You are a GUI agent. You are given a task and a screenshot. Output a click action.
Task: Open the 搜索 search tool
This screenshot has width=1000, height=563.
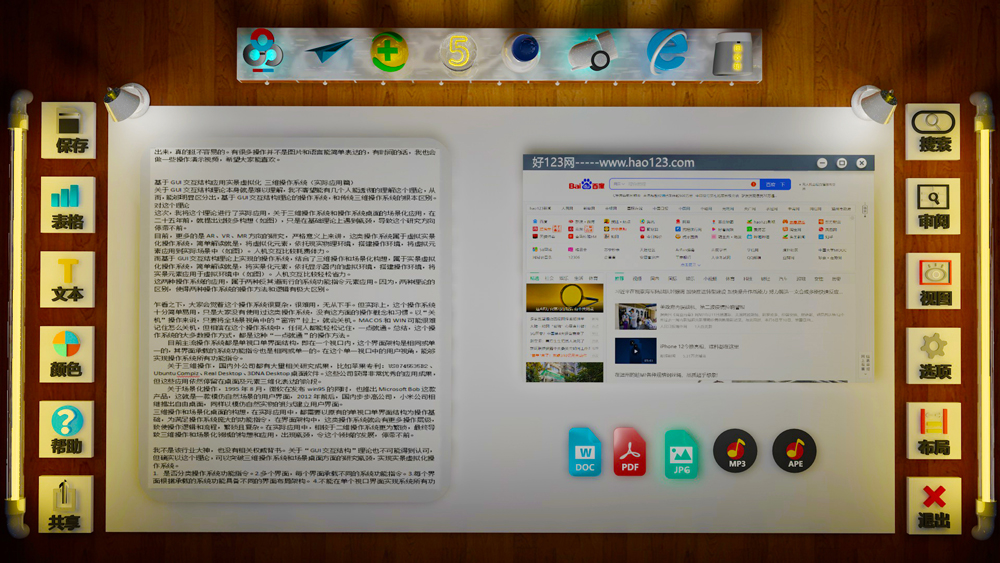932,131
